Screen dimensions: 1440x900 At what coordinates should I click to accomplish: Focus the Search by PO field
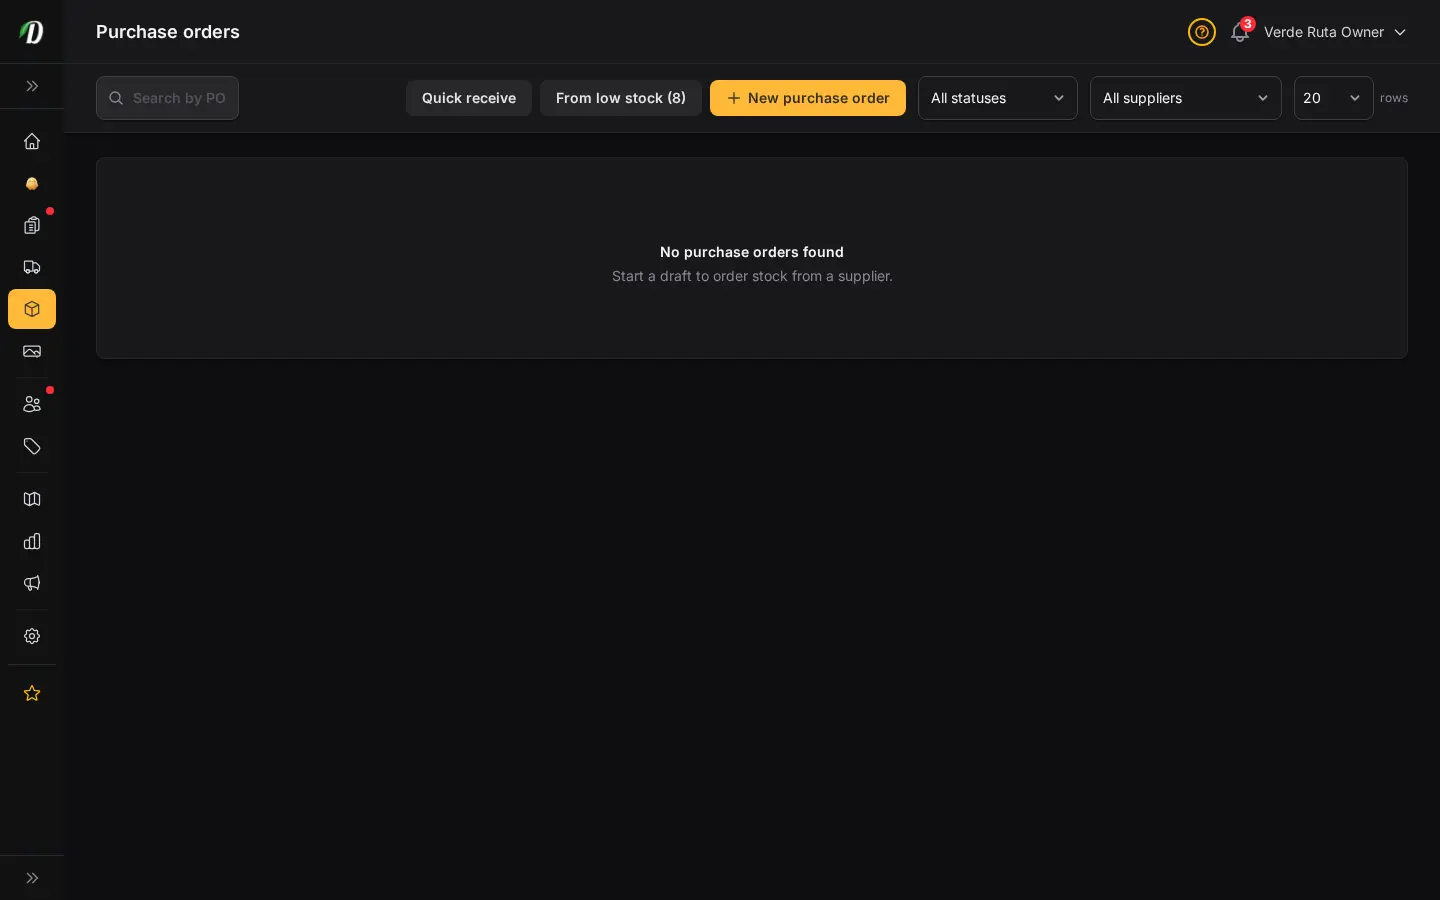pyautogui.click(x=167, y=98)
